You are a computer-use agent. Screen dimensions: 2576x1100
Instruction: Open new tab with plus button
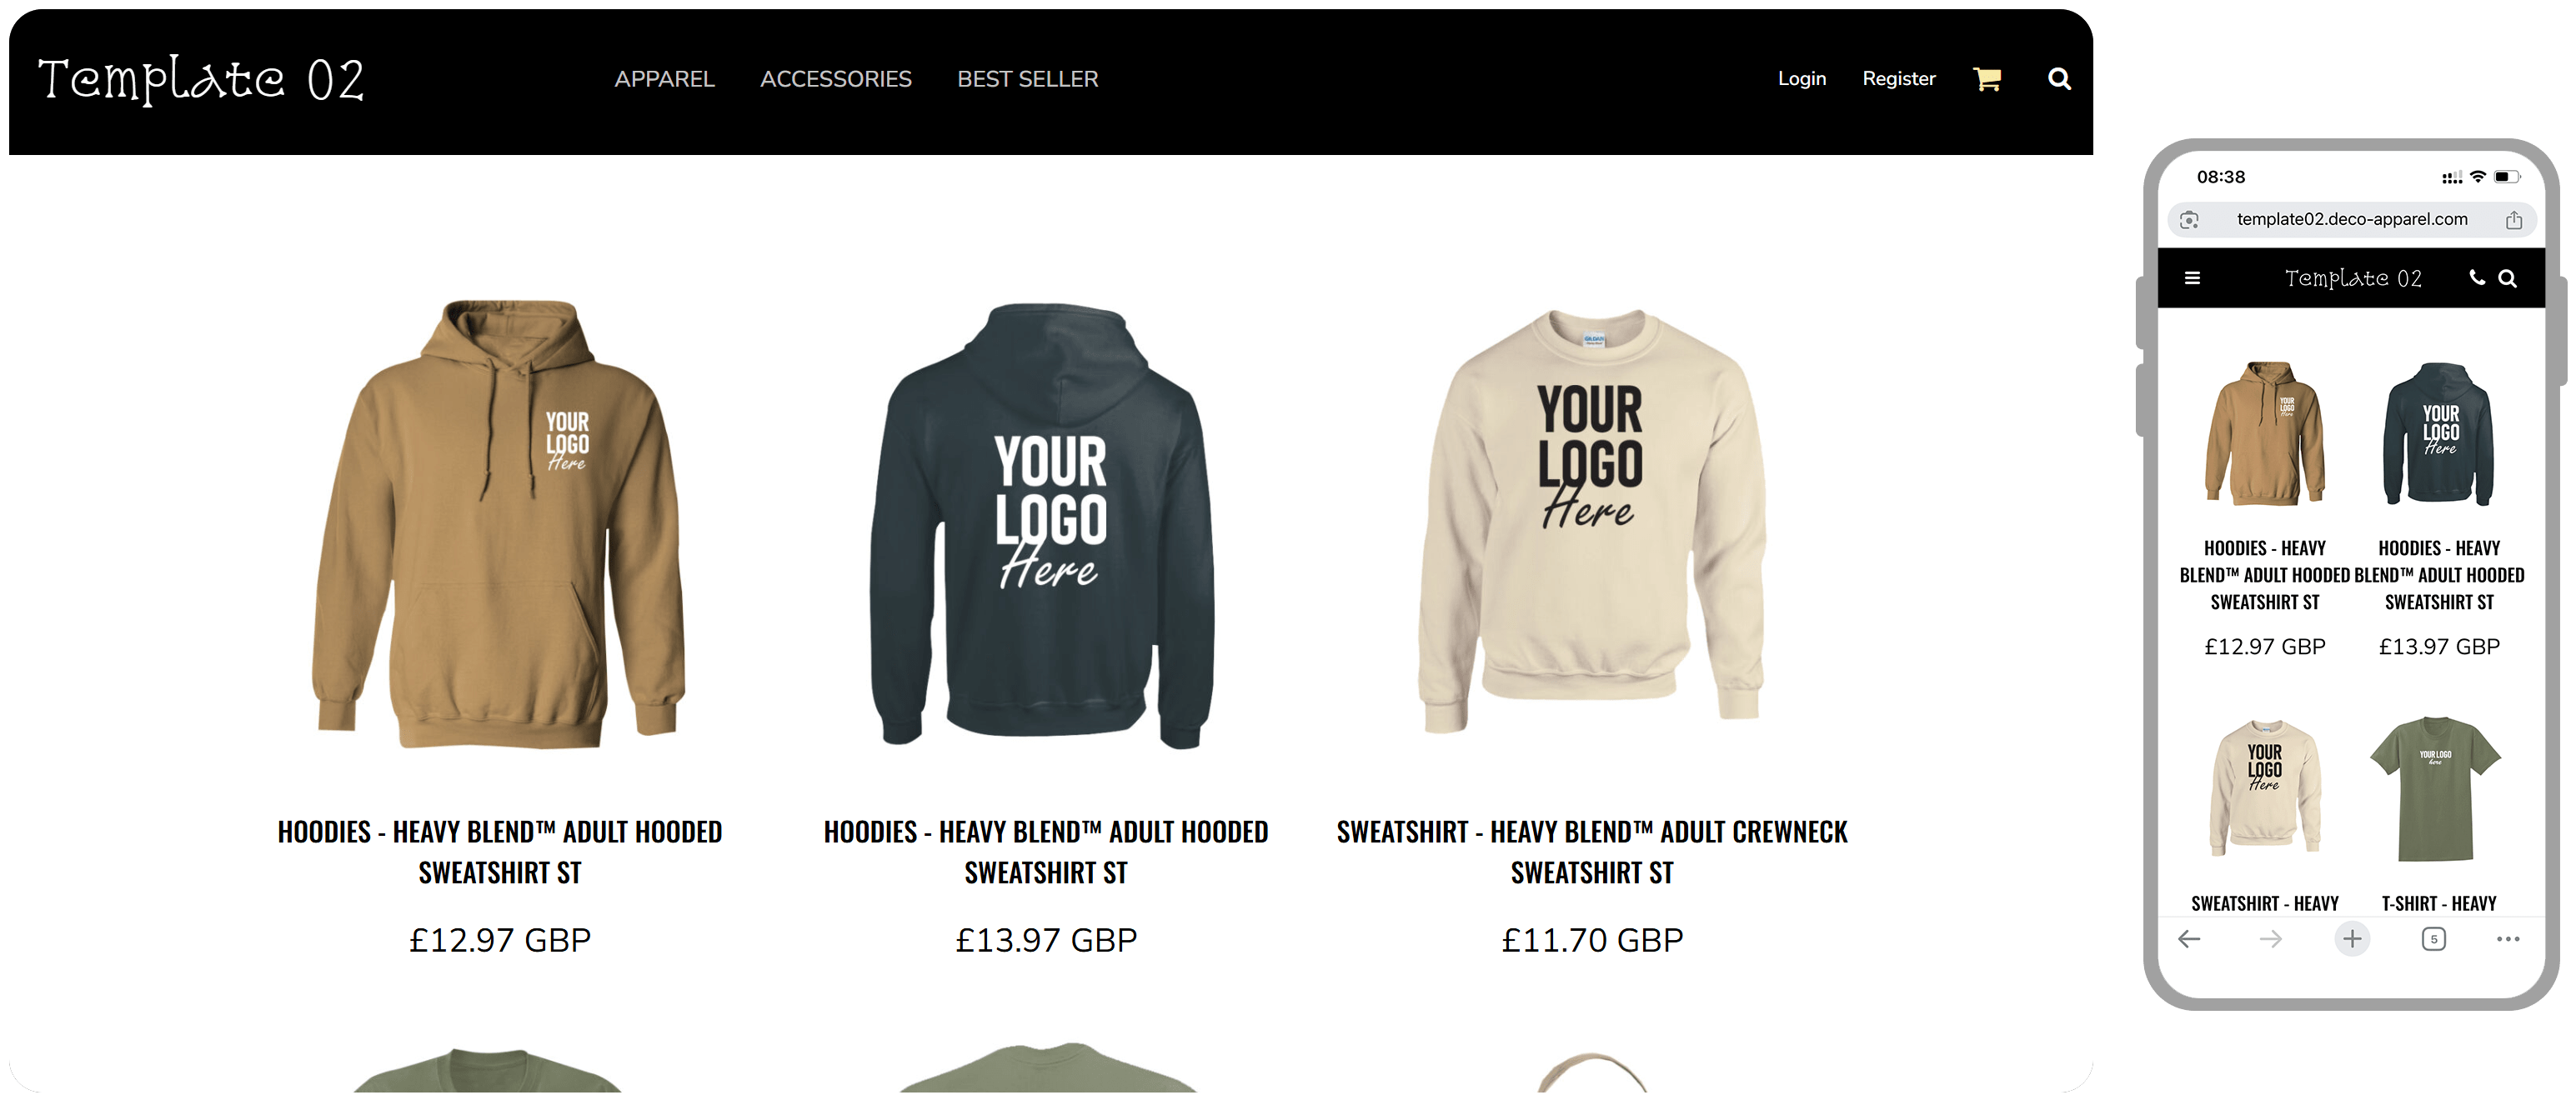pyautogui.click(x=2352, y=939)
